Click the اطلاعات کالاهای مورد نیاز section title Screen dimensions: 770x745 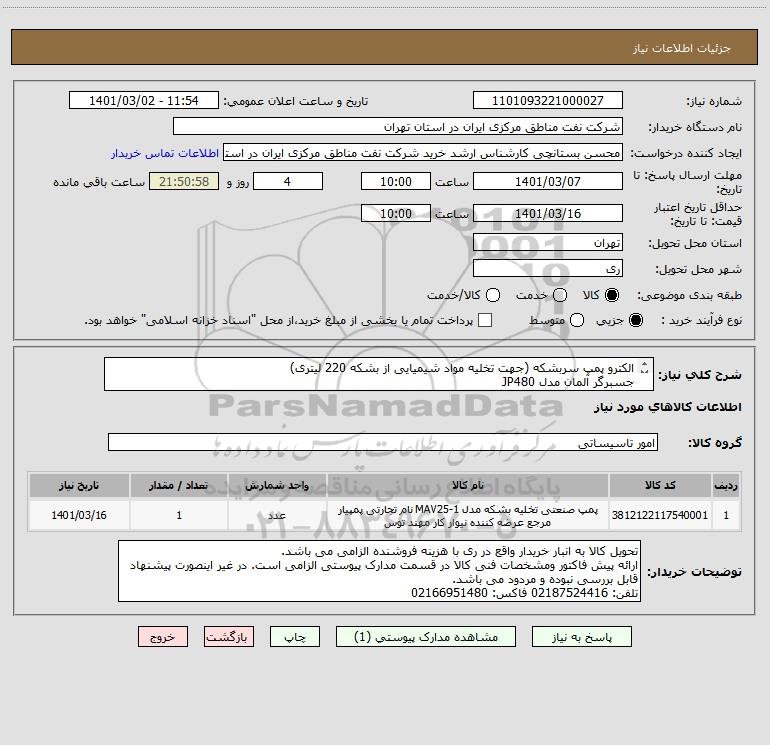click(668, 407)
